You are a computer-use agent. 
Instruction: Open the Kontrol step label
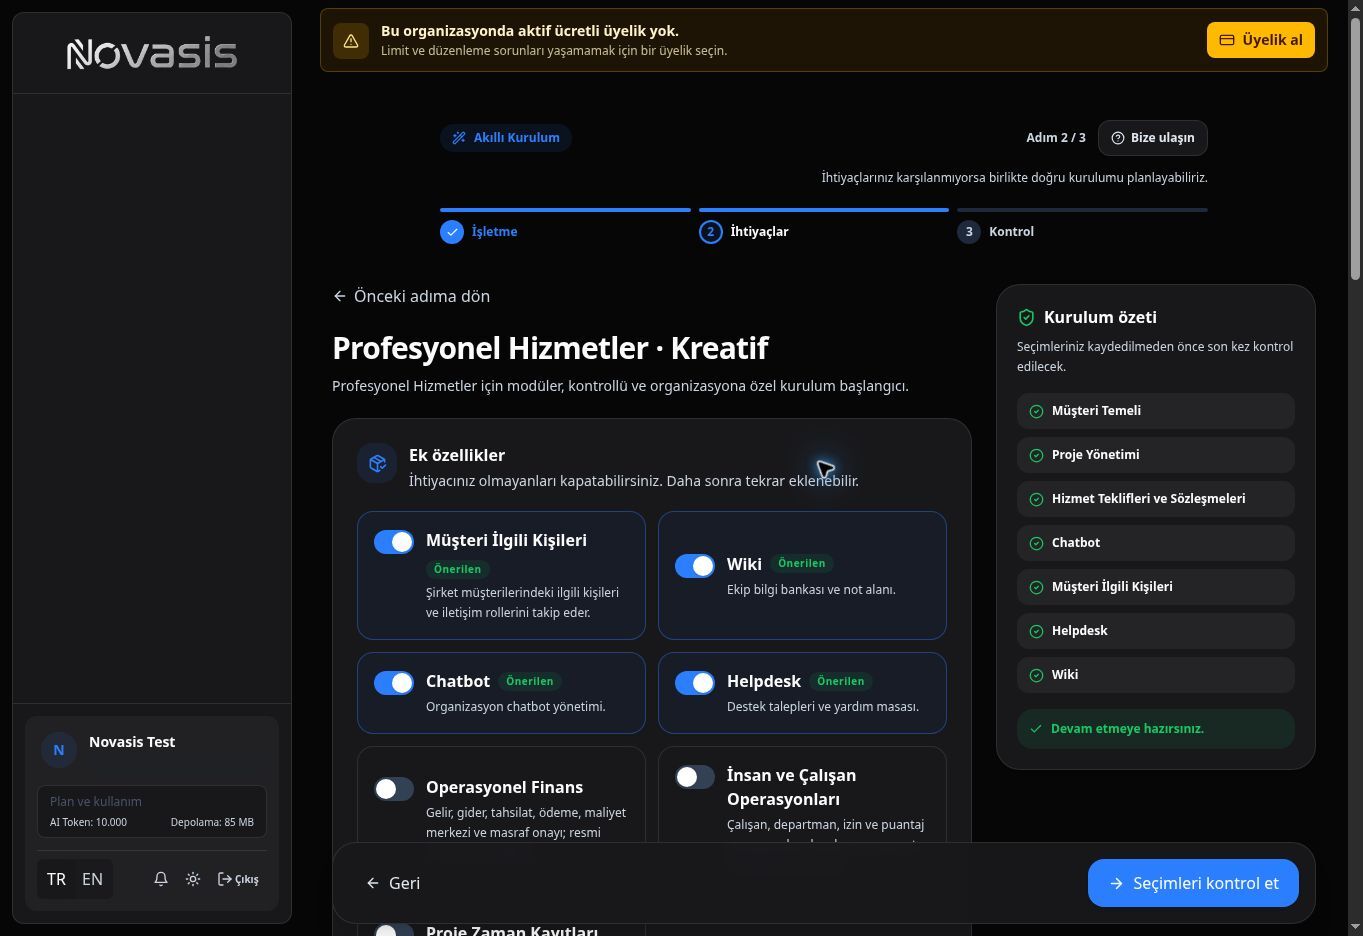click(x=1011, y=232)
